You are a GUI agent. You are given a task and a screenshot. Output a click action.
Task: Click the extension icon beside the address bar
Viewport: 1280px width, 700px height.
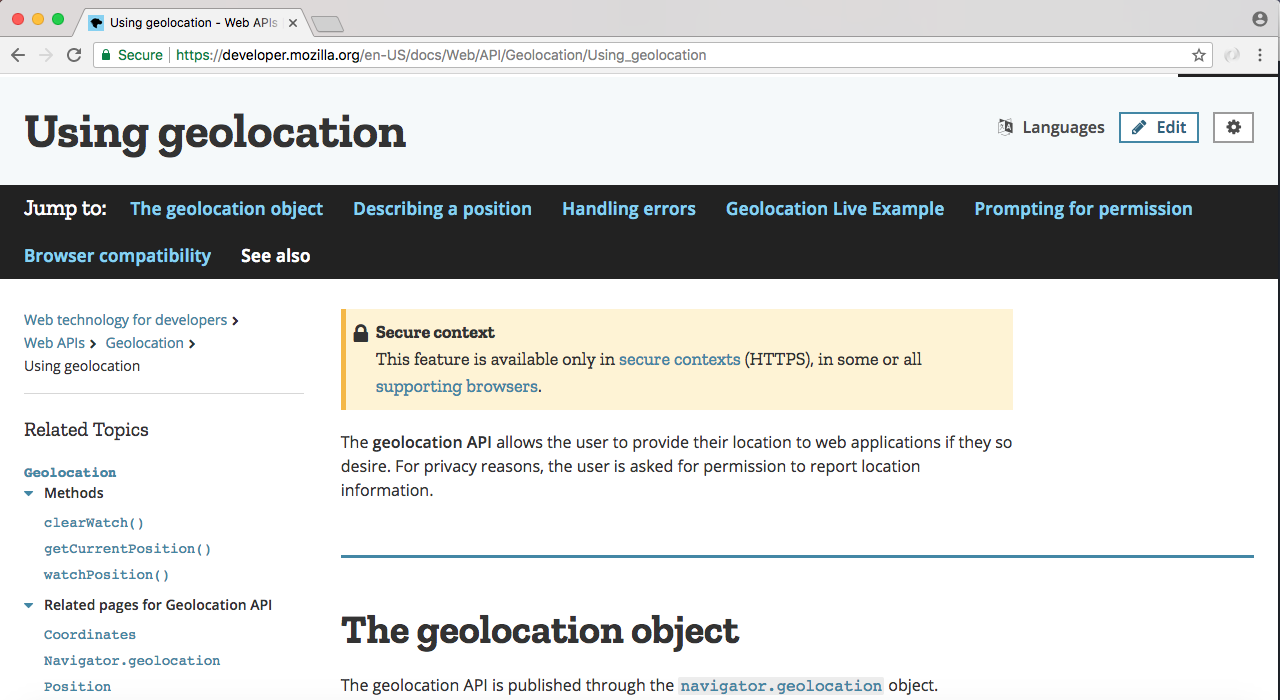pyautogui.click(x=1233, y=55)
